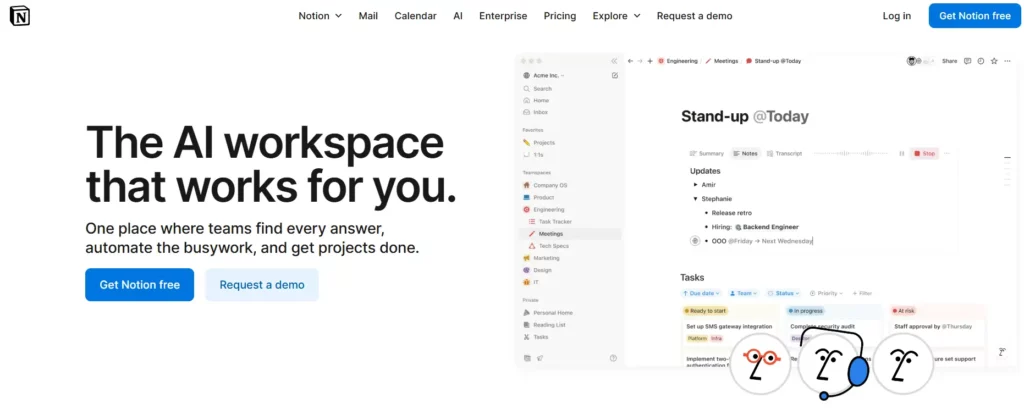Image resolution: width=1024 pixels, height=409 pixels.
Task: Open the Marketing teamspace
Action: tap(541, 258)
